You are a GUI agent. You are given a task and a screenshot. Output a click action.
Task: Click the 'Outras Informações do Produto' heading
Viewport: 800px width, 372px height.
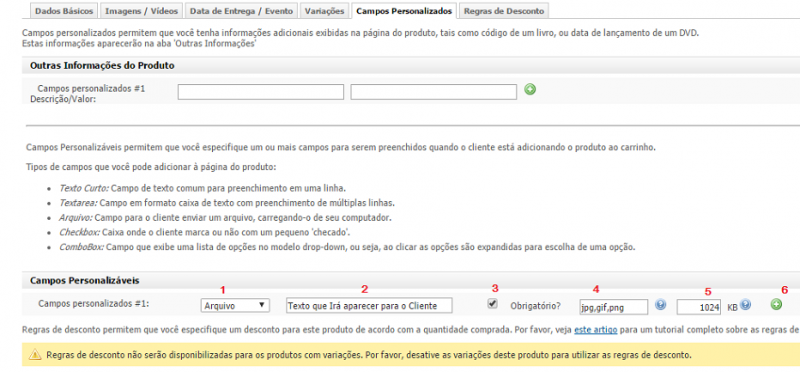(x=103, y=66)
